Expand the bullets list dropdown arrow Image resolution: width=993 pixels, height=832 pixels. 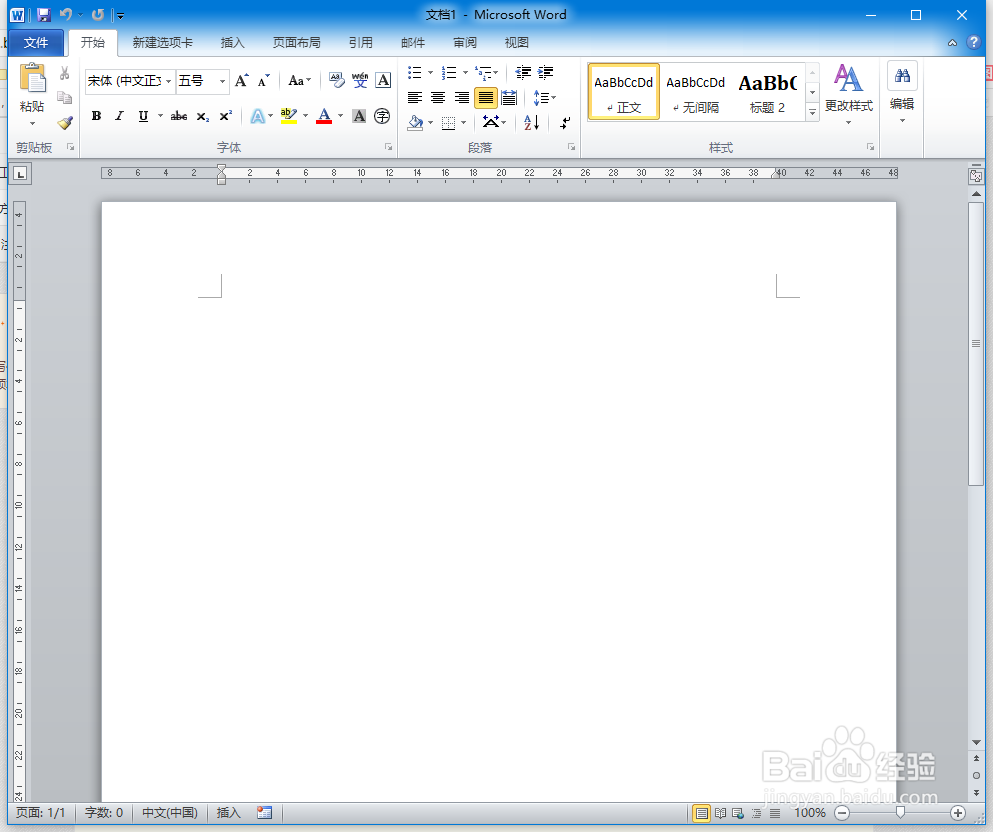pyautogui.click(x=431, y=72)
